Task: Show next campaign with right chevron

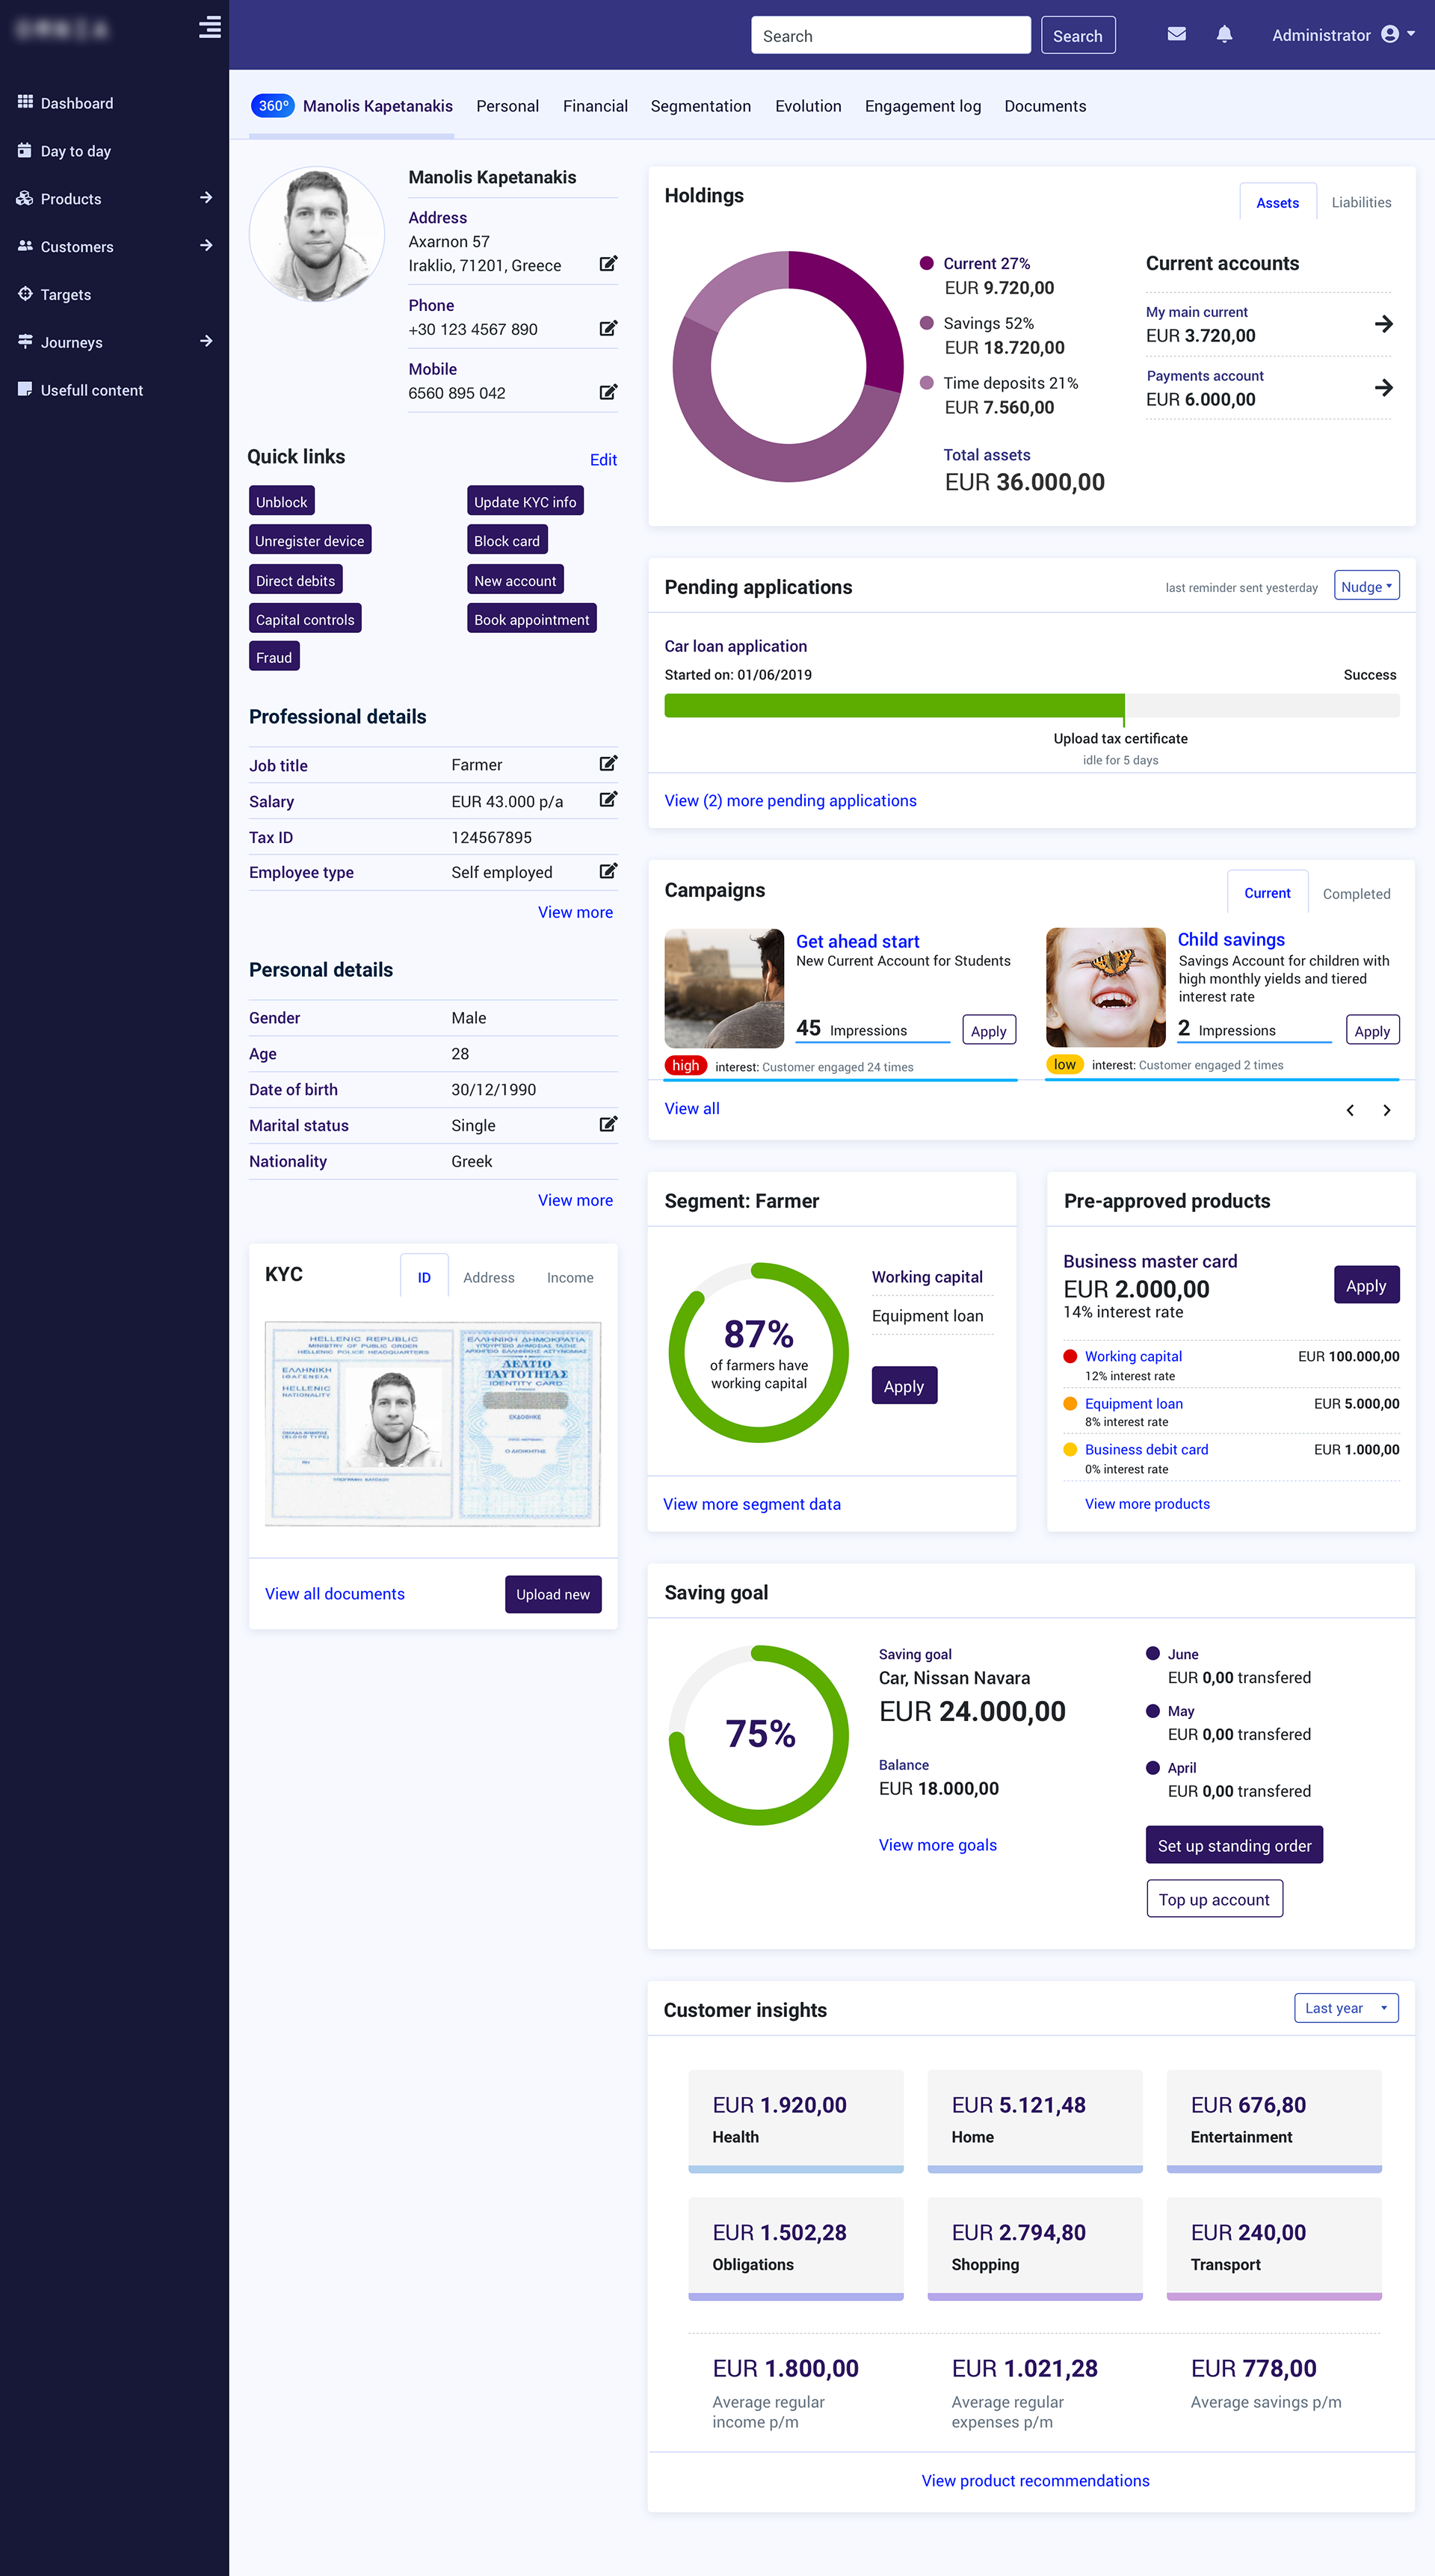Action: coord(1386,1110)
